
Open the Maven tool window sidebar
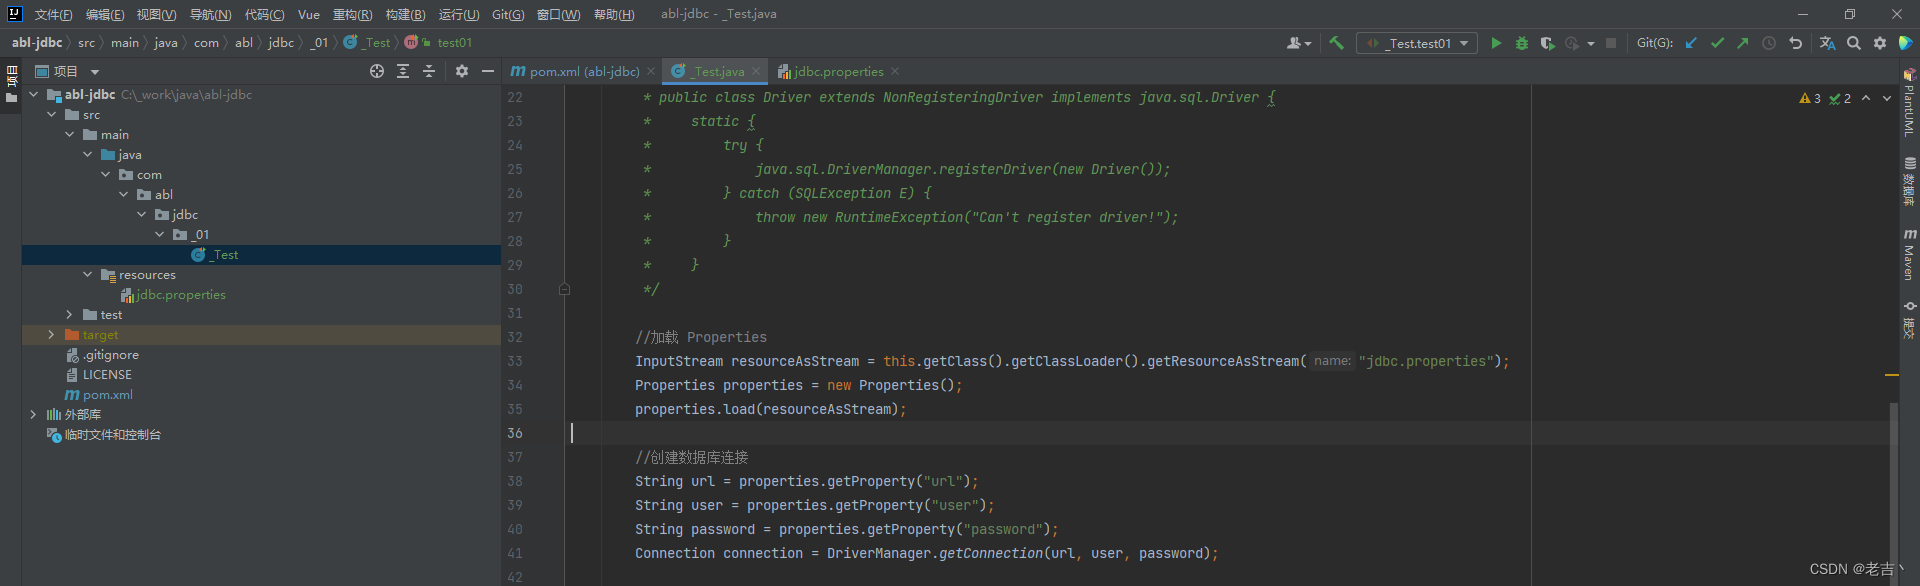tap(1909, 254)
